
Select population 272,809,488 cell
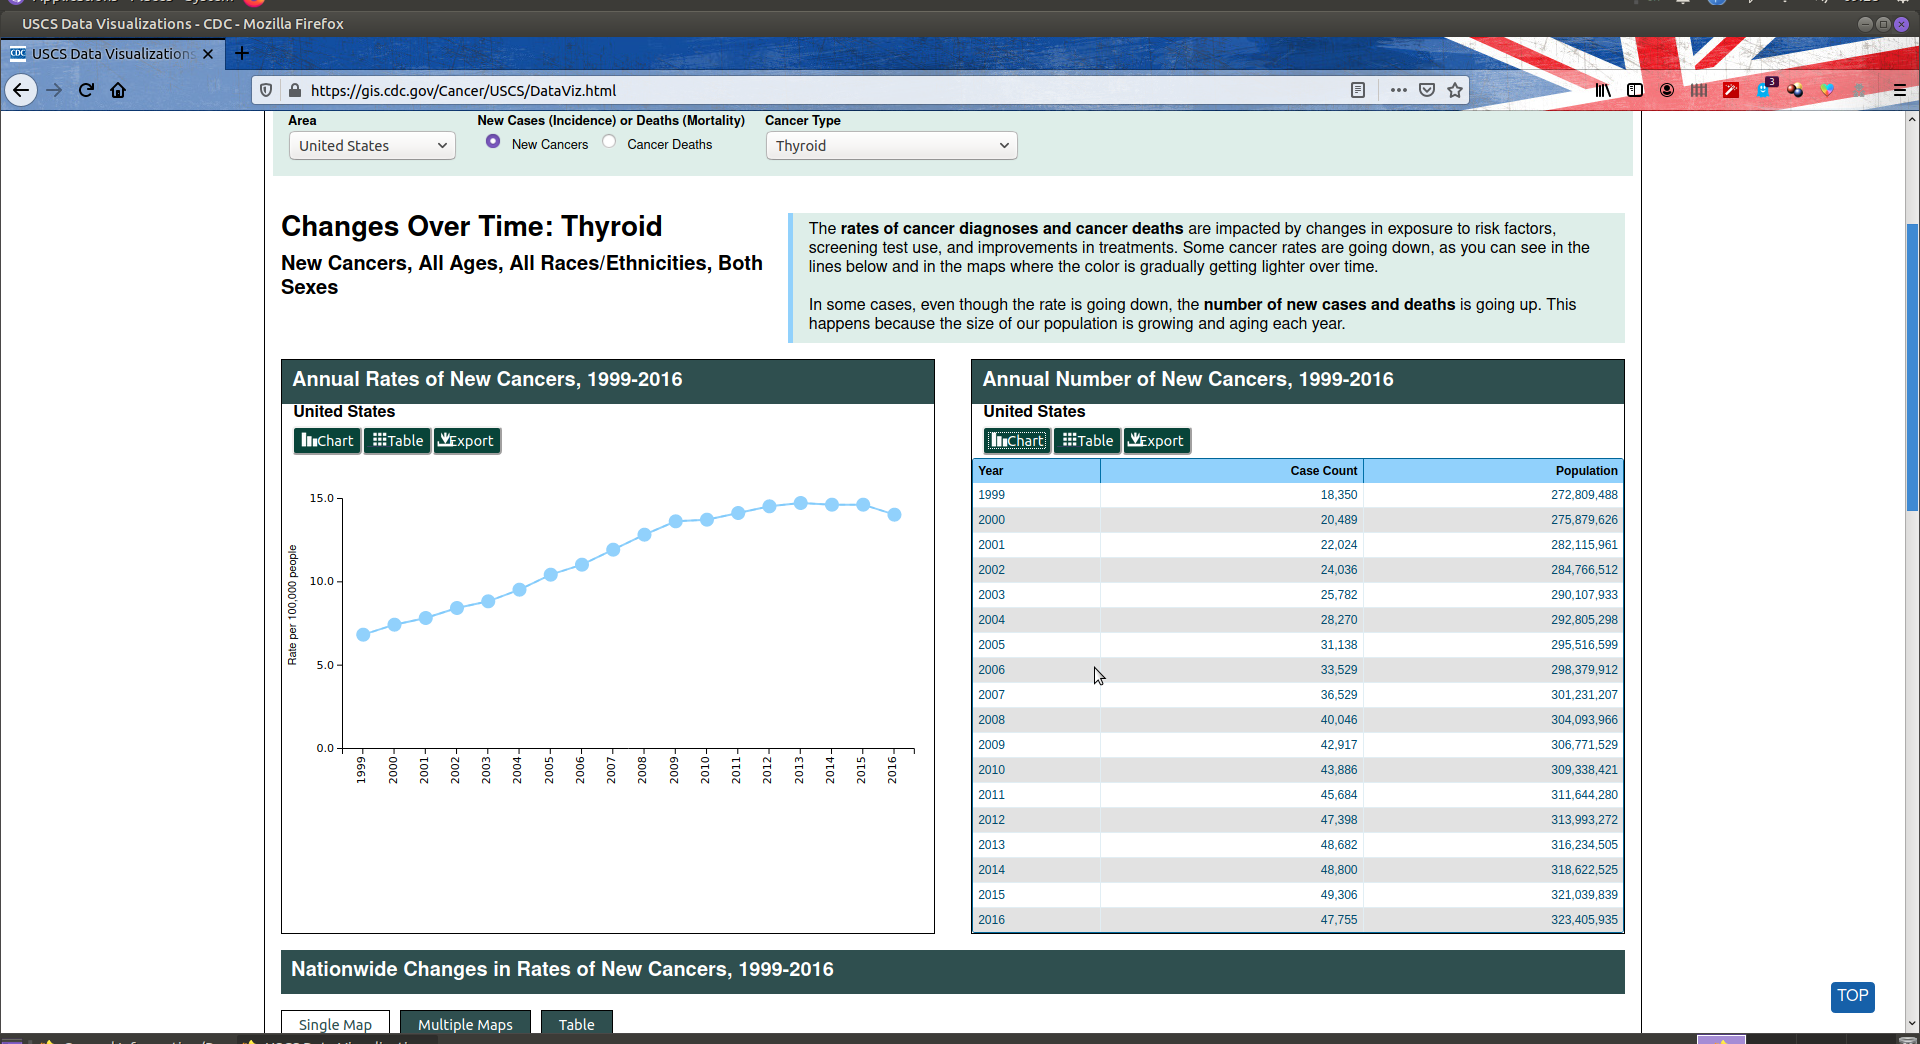pos(1493,495)
